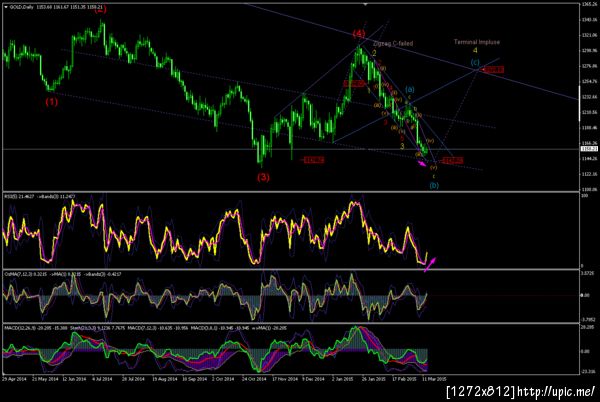
Task: Click red price tag right of the (v) label
Action: [x=452, y=160]
